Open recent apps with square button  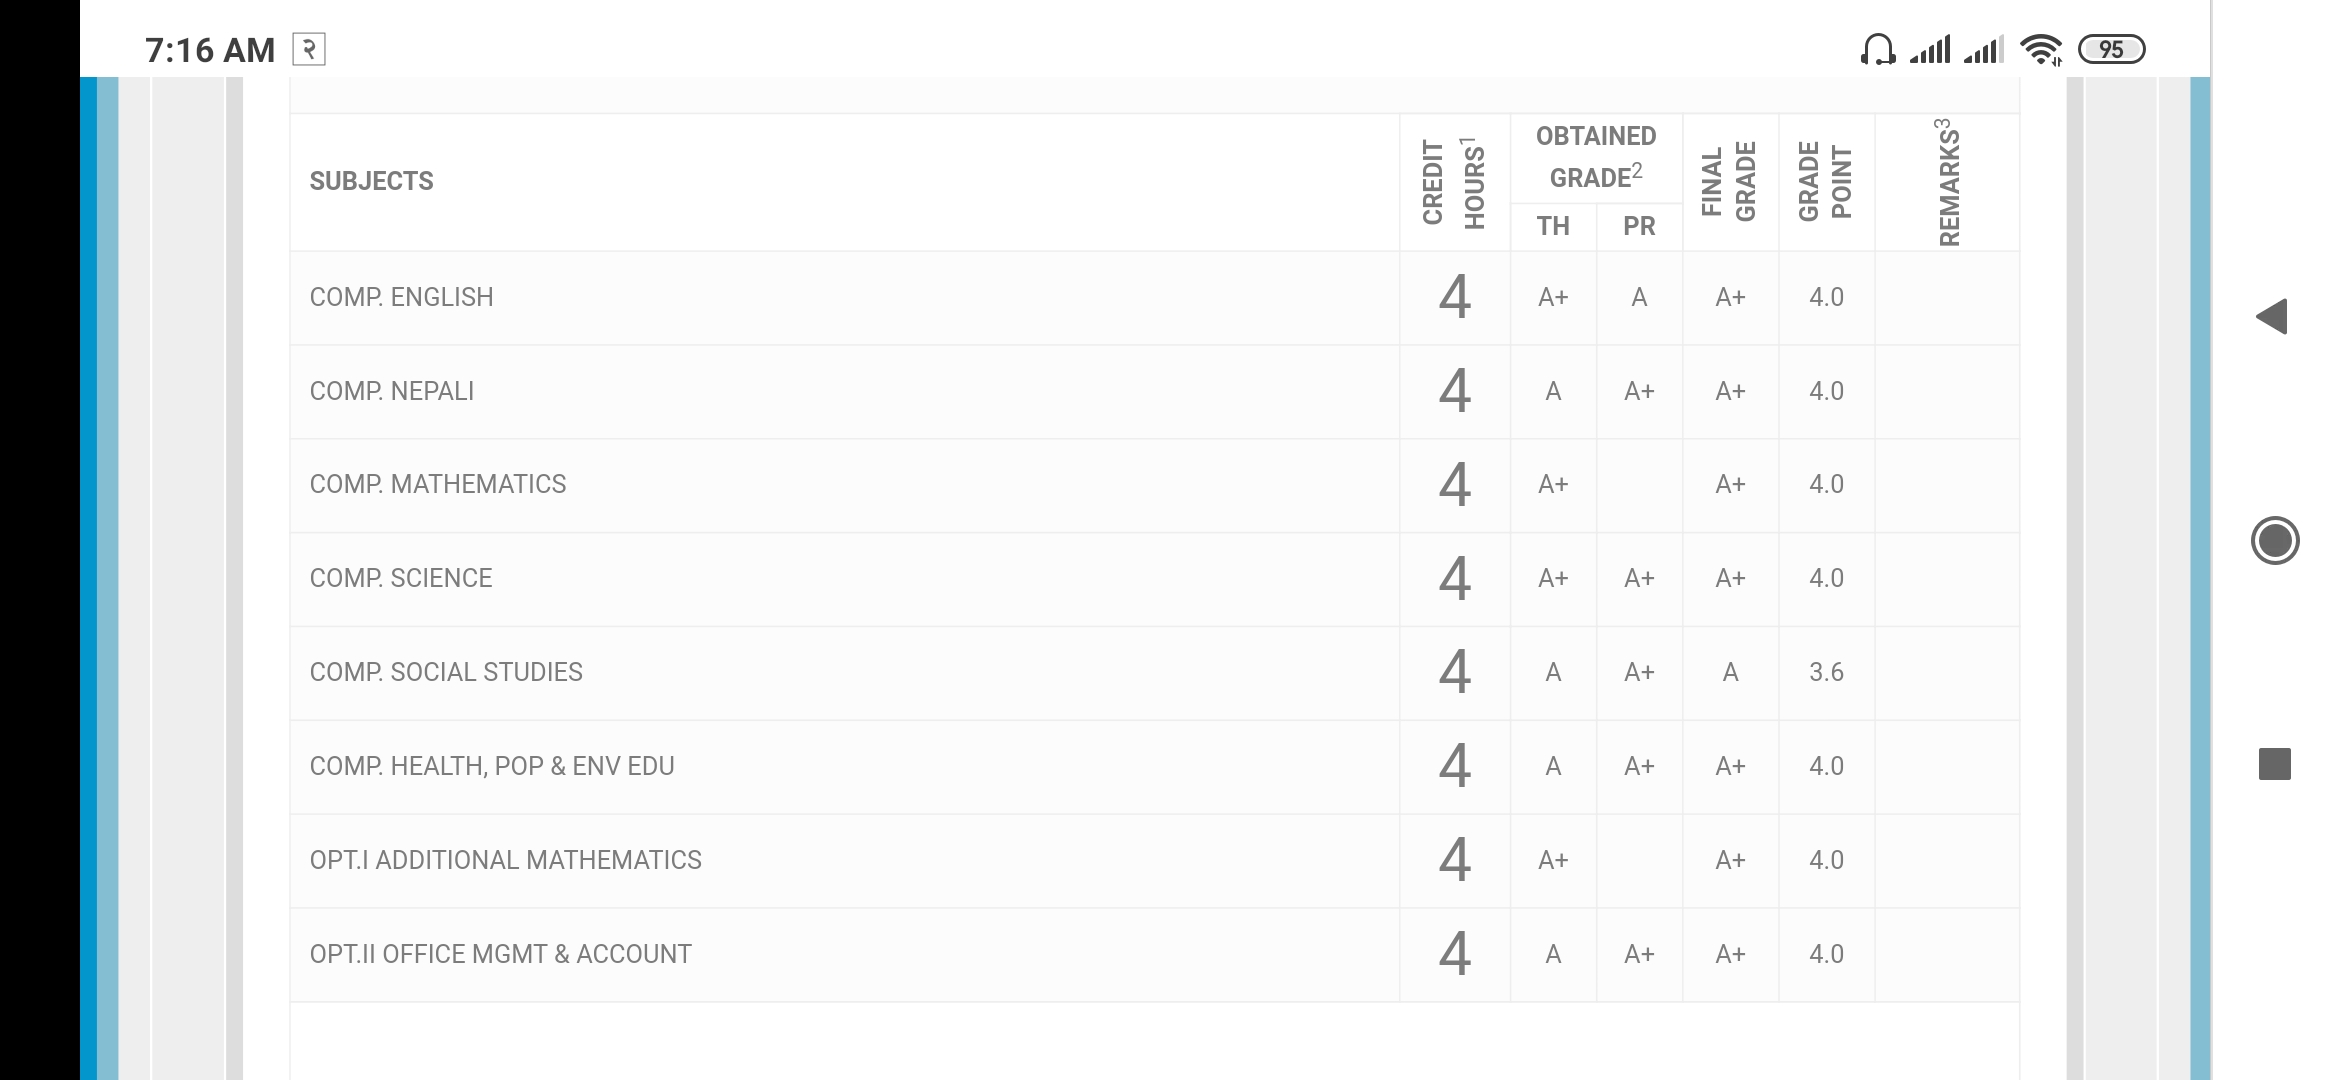[2274, 764]
